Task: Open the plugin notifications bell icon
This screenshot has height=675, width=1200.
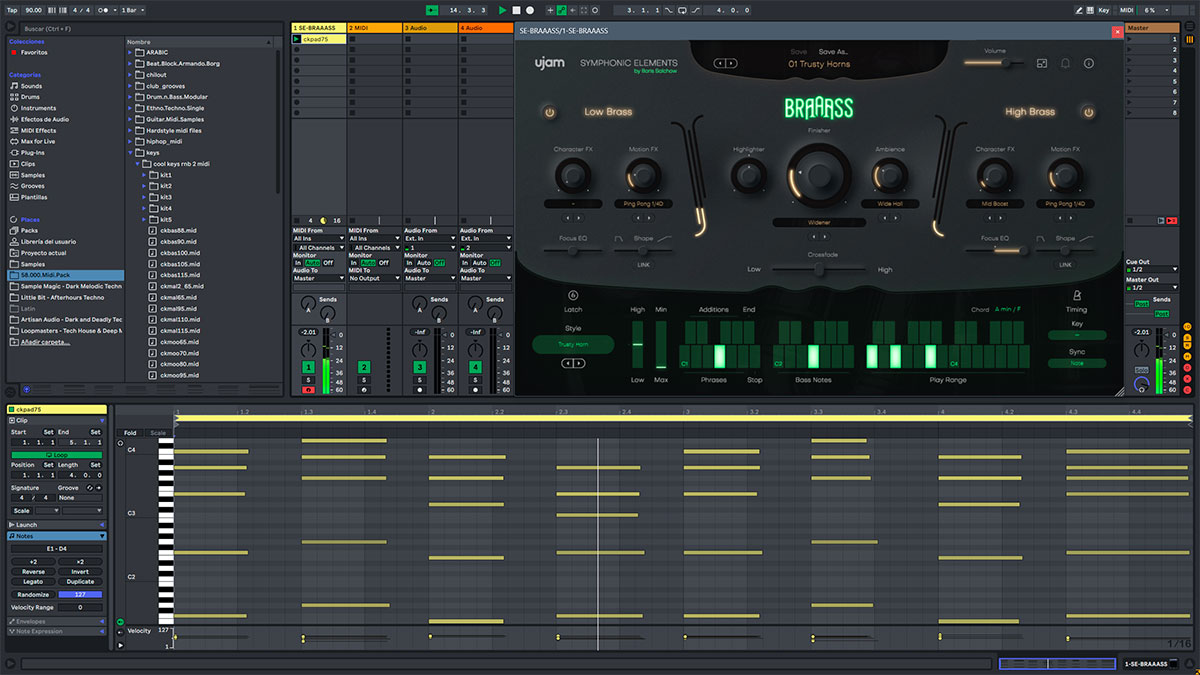Action: click(1065, 63)
